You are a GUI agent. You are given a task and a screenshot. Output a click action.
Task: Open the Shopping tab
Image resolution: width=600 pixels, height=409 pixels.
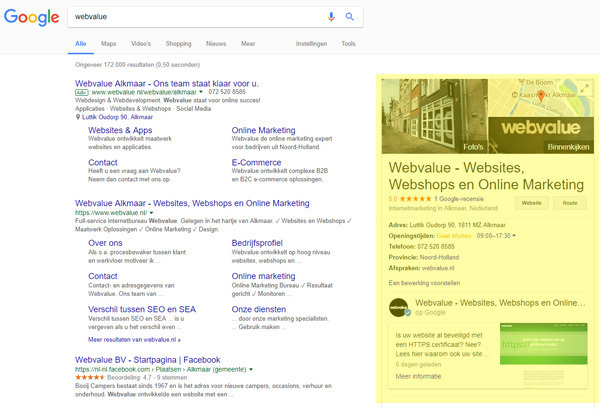click(x=178, y=44)
